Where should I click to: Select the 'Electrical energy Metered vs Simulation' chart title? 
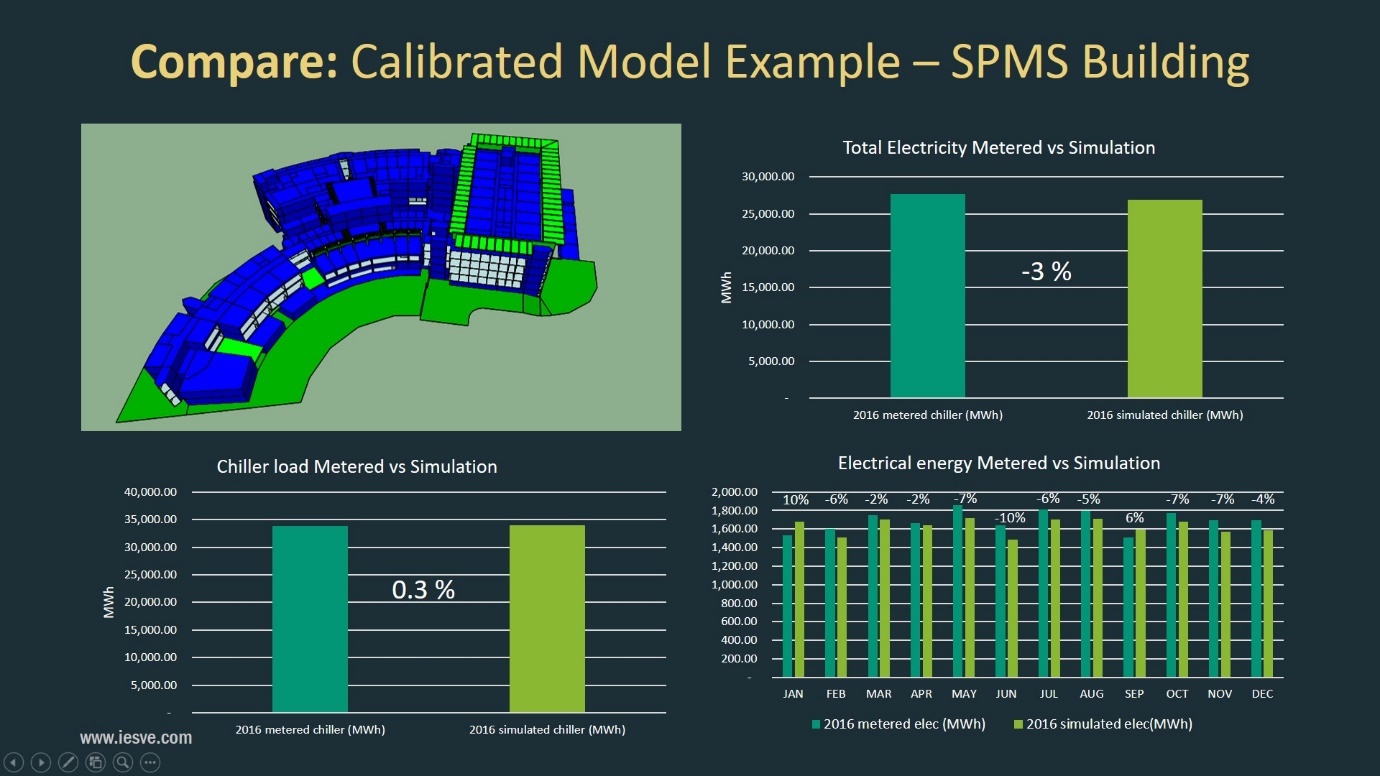(x=998, y=463)
